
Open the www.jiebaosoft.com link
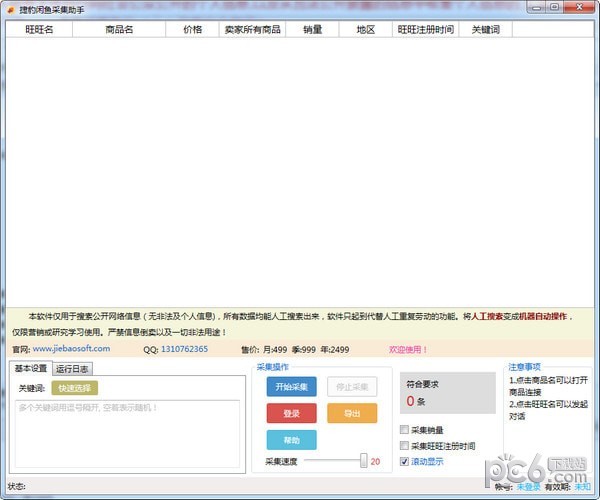(71, 349)
